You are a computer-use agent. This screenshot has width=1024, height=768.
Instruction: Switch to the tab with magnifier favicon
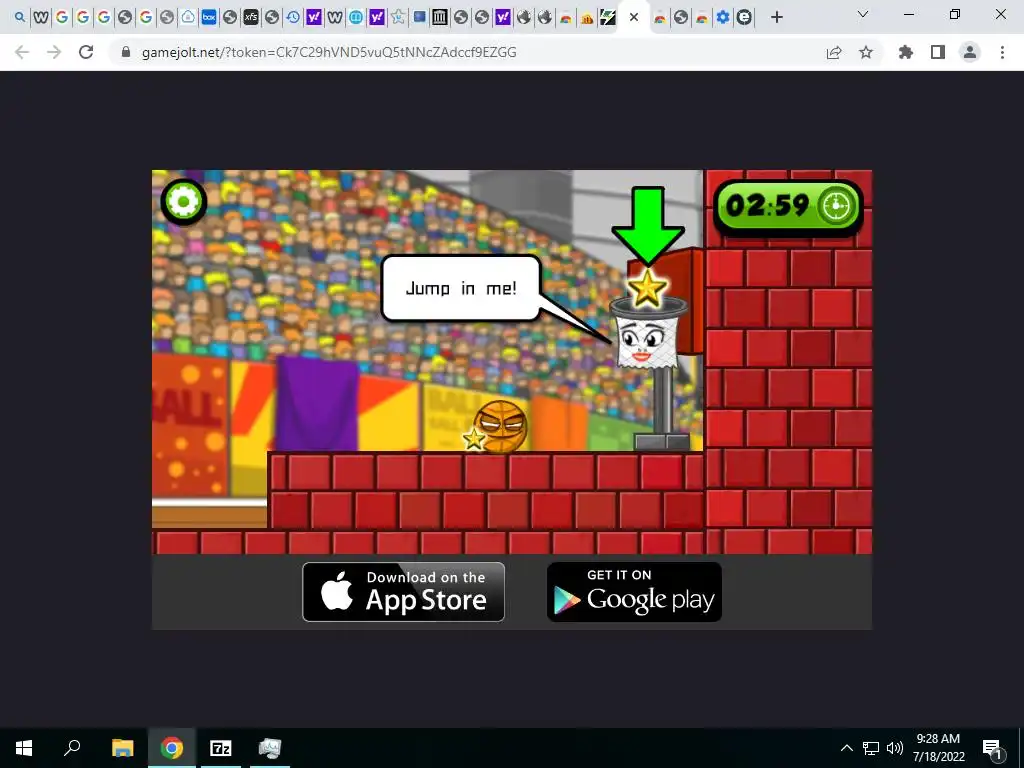coord(20,18)
